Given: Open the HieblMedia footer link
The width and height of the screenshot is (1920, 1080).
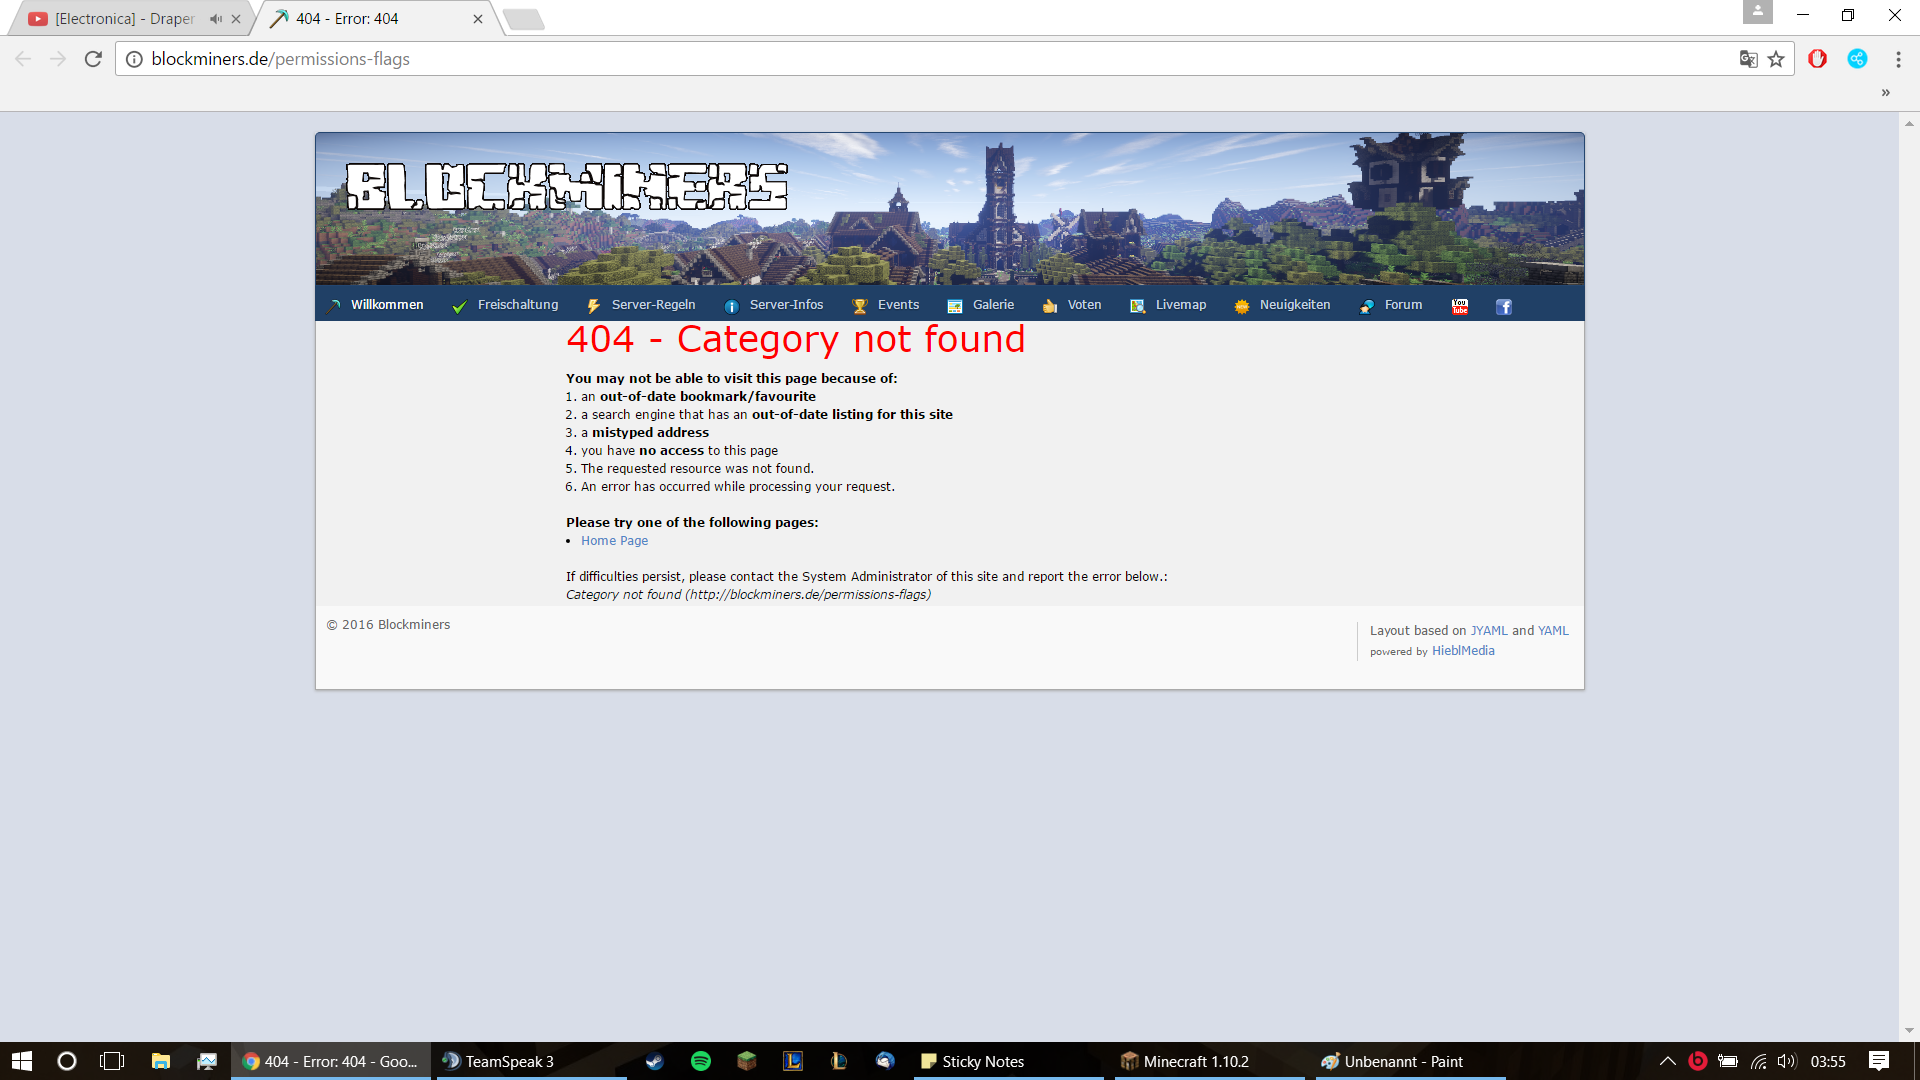Looking at the screenshot, I should pos(1462,651).
